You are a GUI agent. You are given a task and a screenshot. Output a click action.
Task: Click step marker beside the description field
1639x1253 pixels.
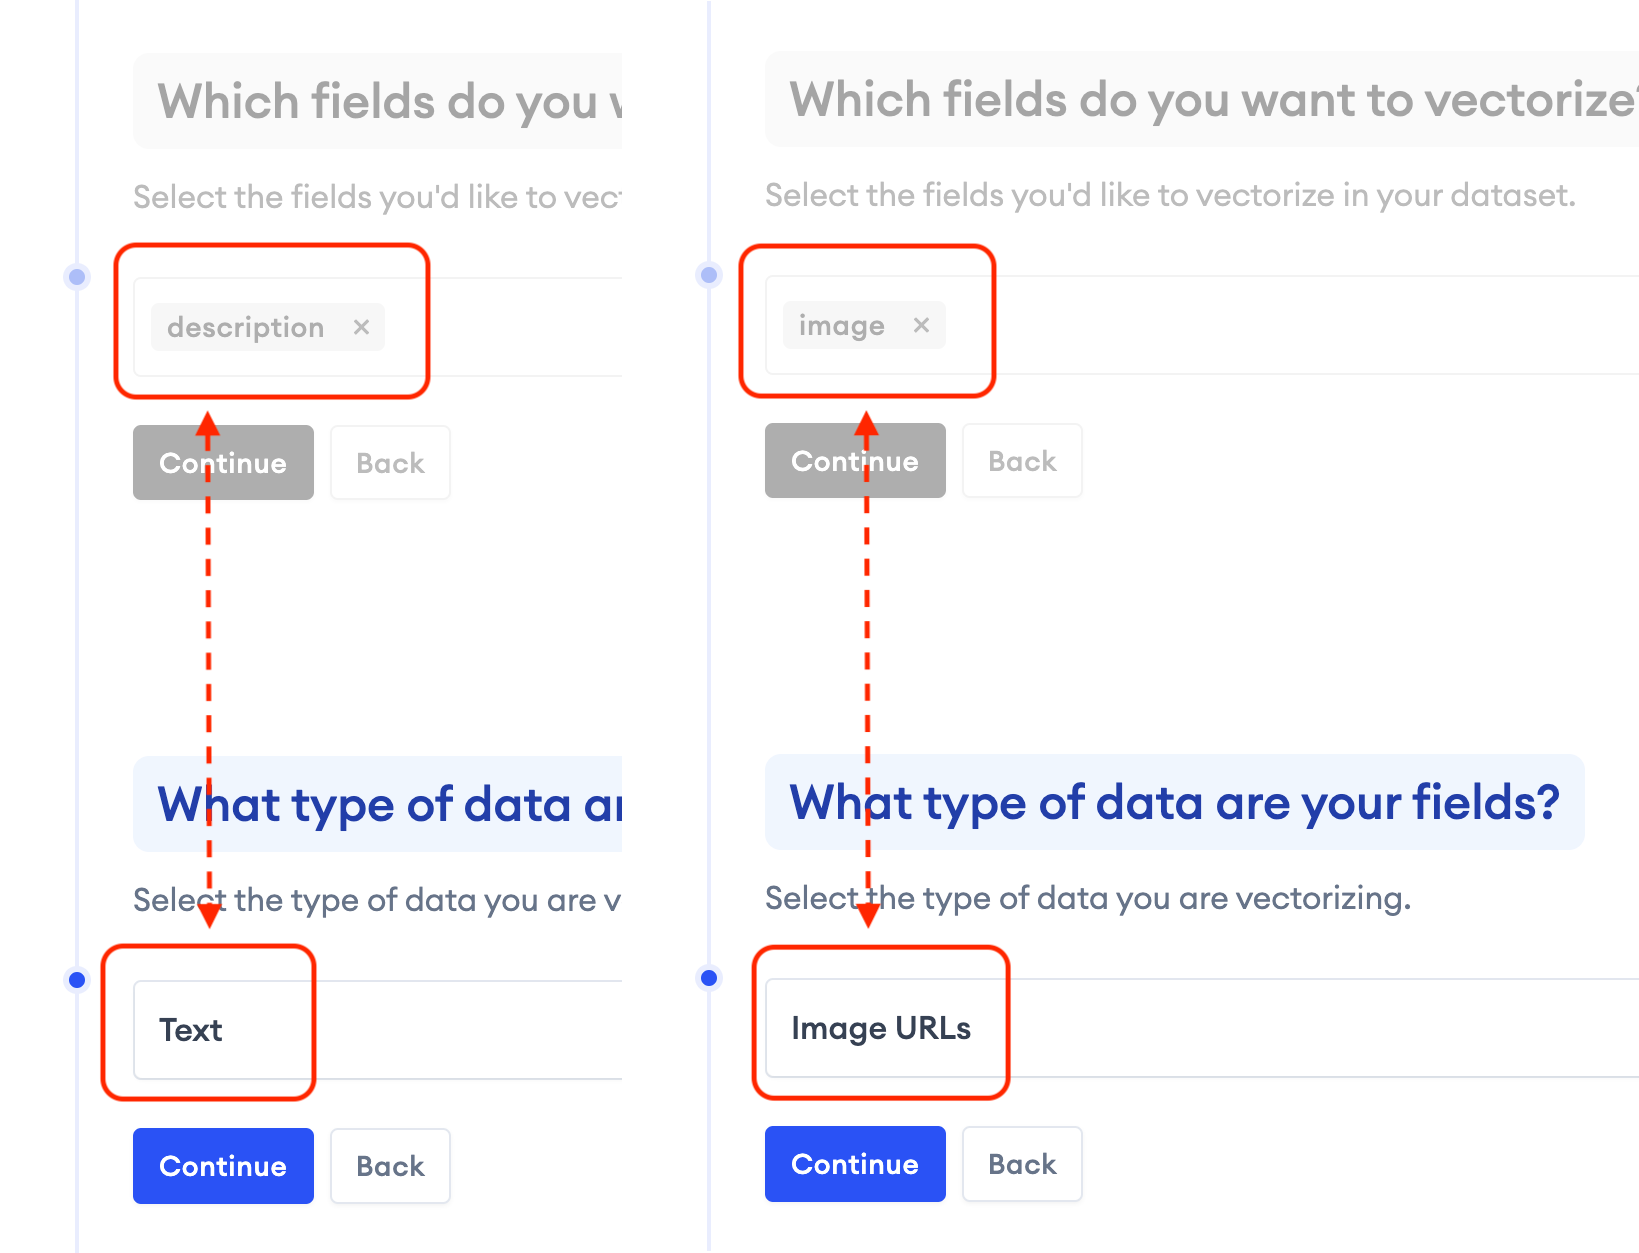[77, 277]
